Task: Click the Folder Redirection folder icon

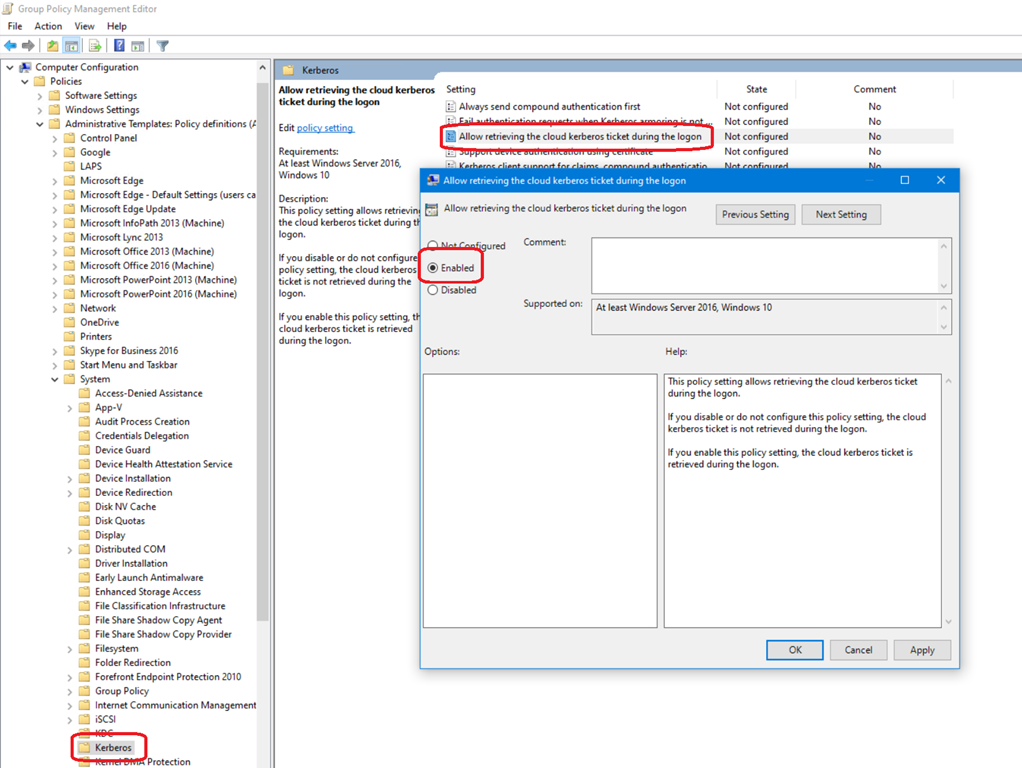Action: (x=85, y=662)
